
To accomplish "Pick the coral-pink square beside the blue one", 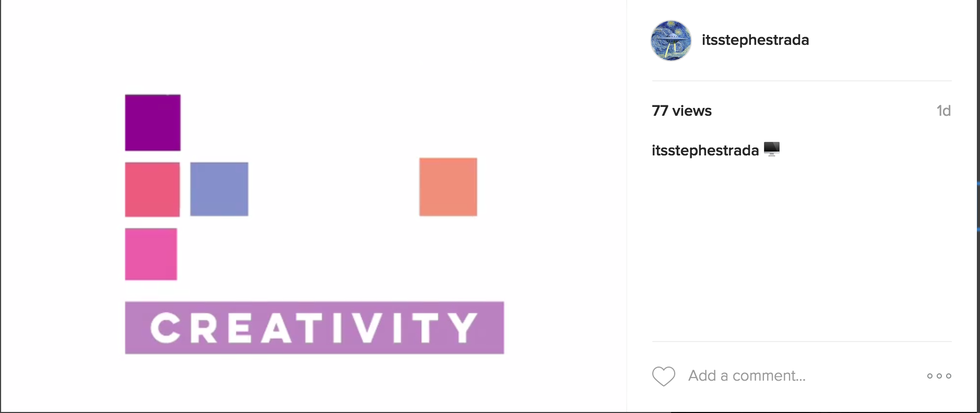I will (x=152, y=189).
